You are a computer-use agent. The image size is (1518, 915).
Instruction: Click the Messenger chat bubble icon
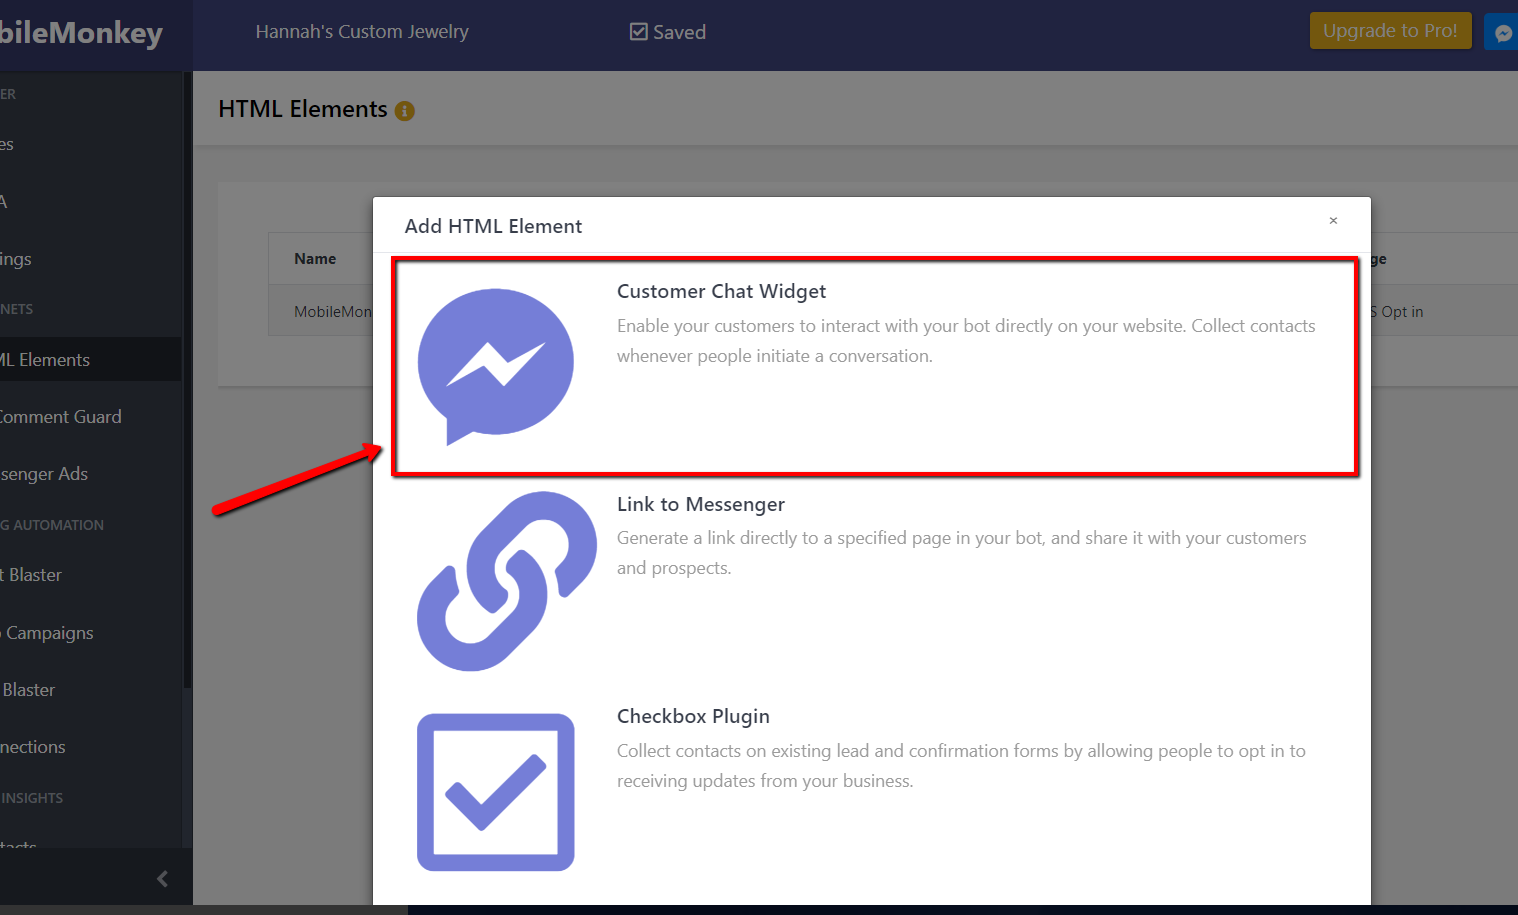(x=496, y=366)
